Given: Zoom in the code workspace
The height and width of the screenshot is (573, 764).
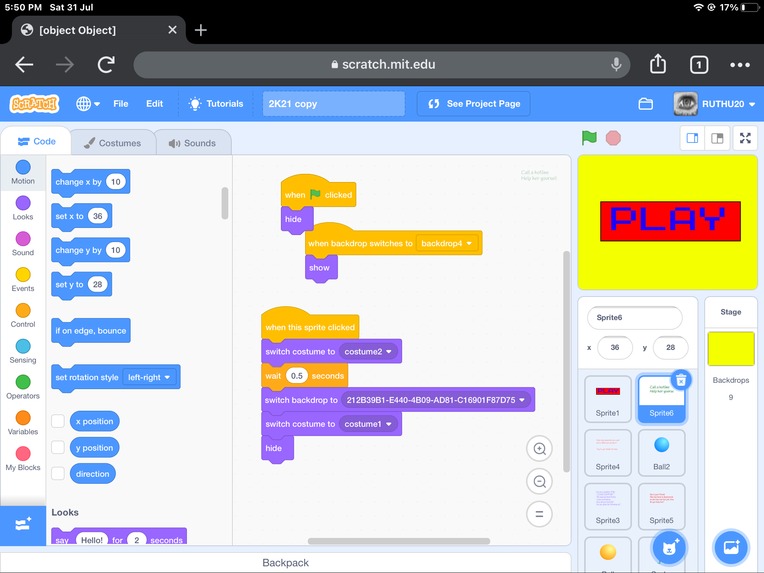Looking at the screenshot, I should [539, 449].
